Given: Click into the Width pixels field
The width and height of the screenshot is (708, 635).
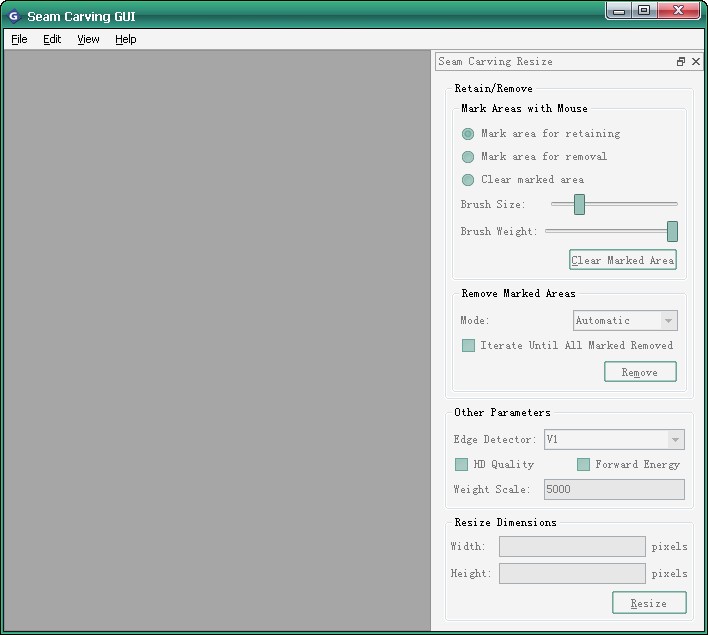Looking at the screenshot, I should (x=572, y=546).
